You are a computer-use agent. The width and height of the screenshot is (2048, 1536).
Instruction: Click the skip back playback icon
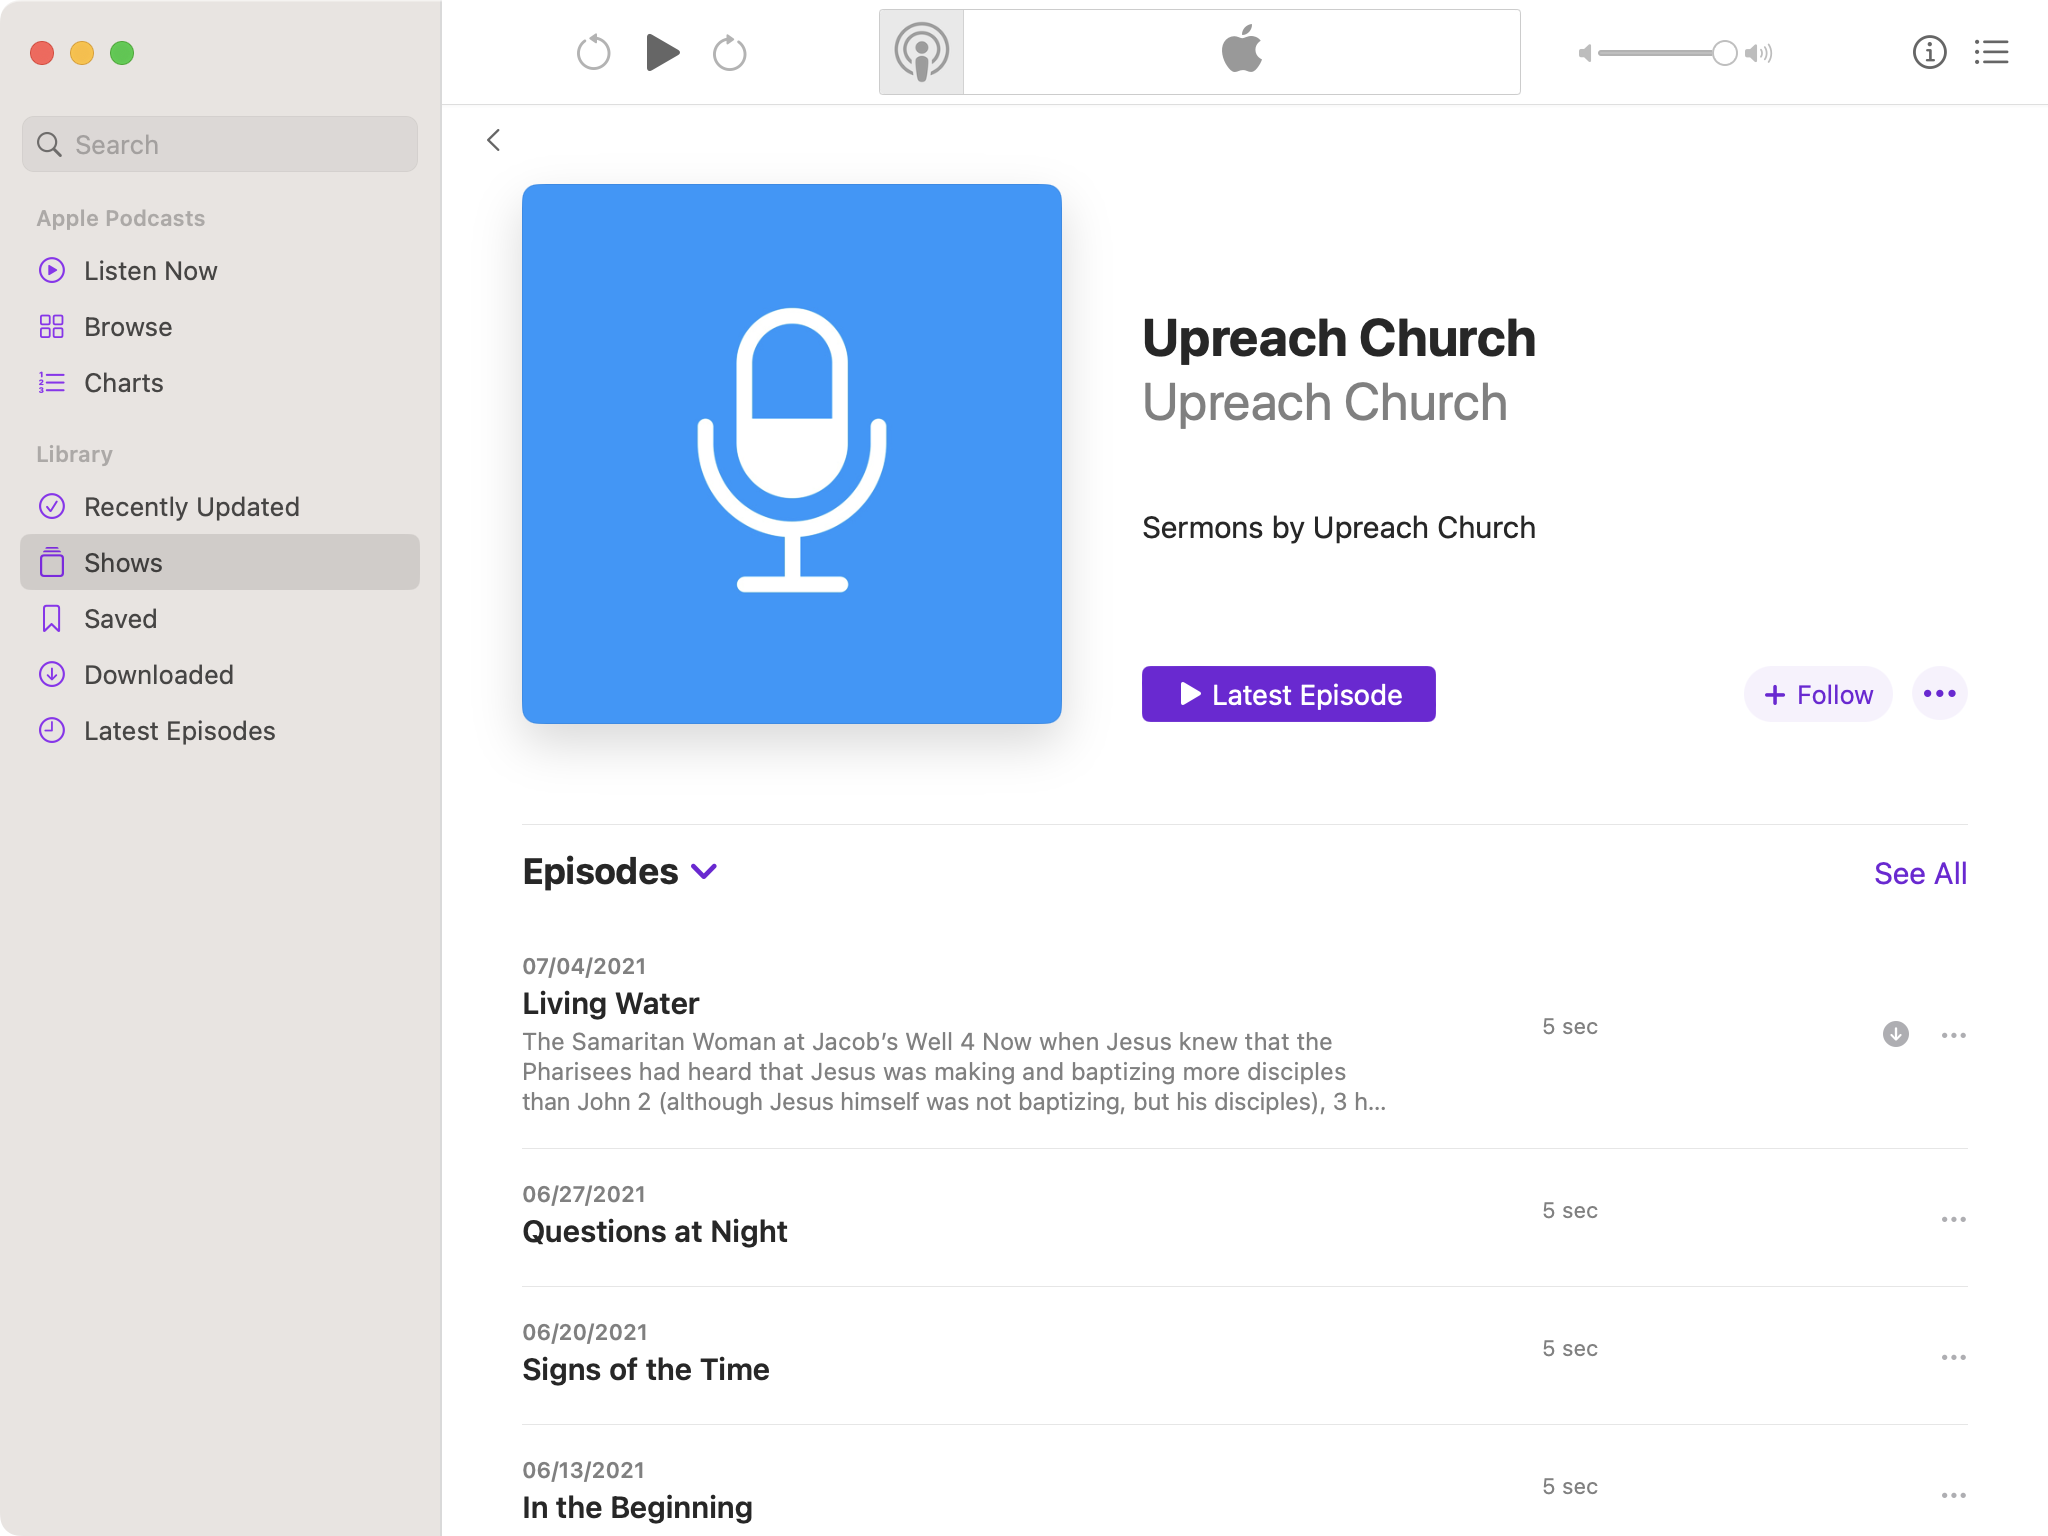(593, 53)
